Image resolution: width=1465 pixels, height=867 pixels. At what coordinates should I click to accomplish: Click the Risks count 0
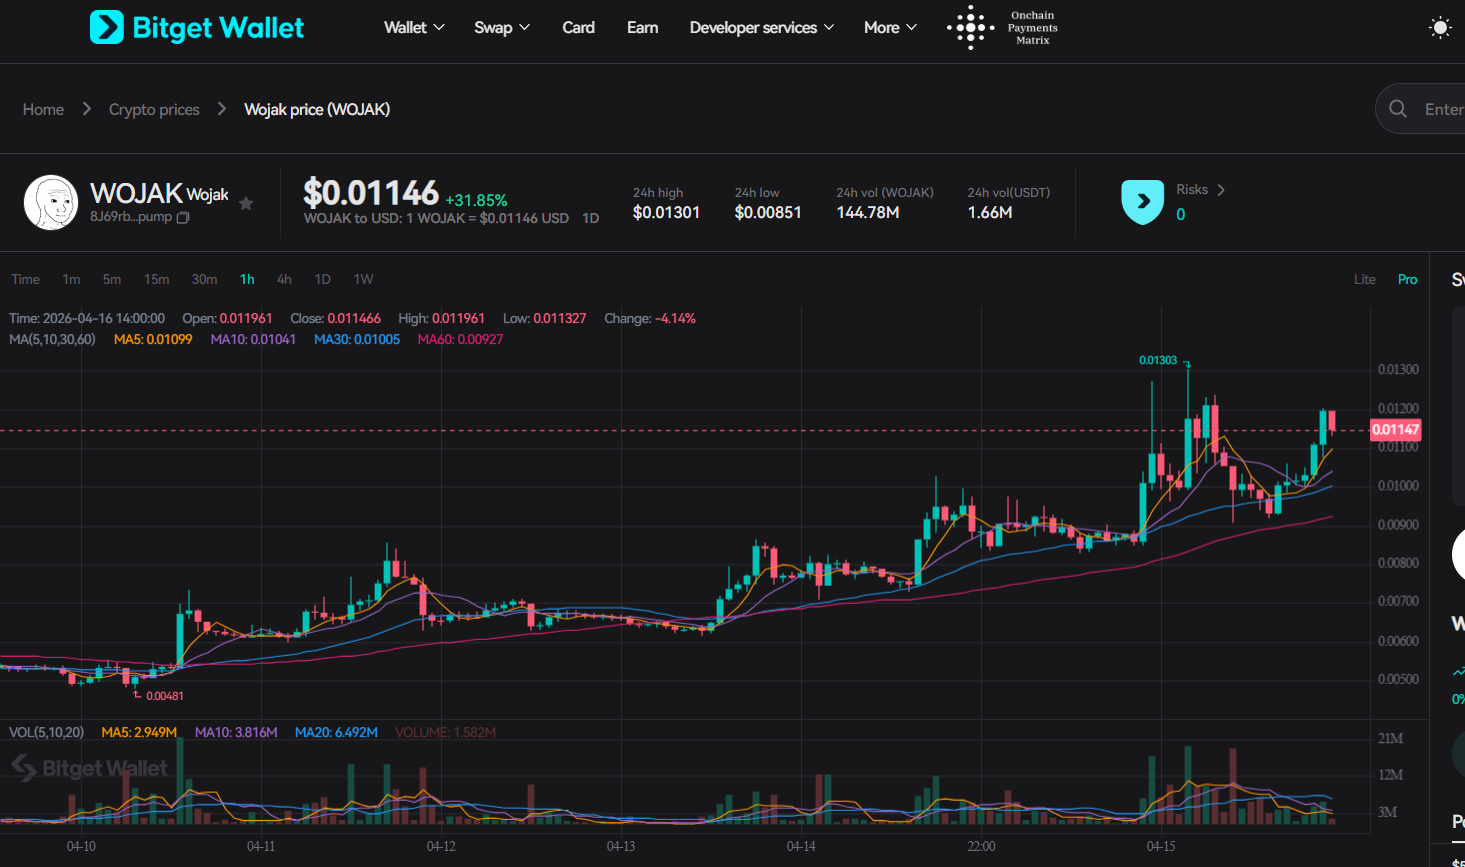[1181, 214]
